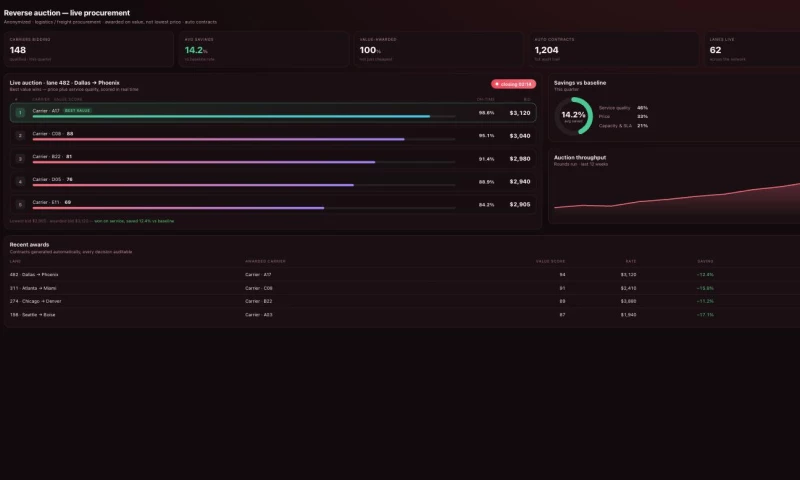Select the Carrier A17 best value bid row
Viewport: 800px width, 480px height.
(273, 113)
